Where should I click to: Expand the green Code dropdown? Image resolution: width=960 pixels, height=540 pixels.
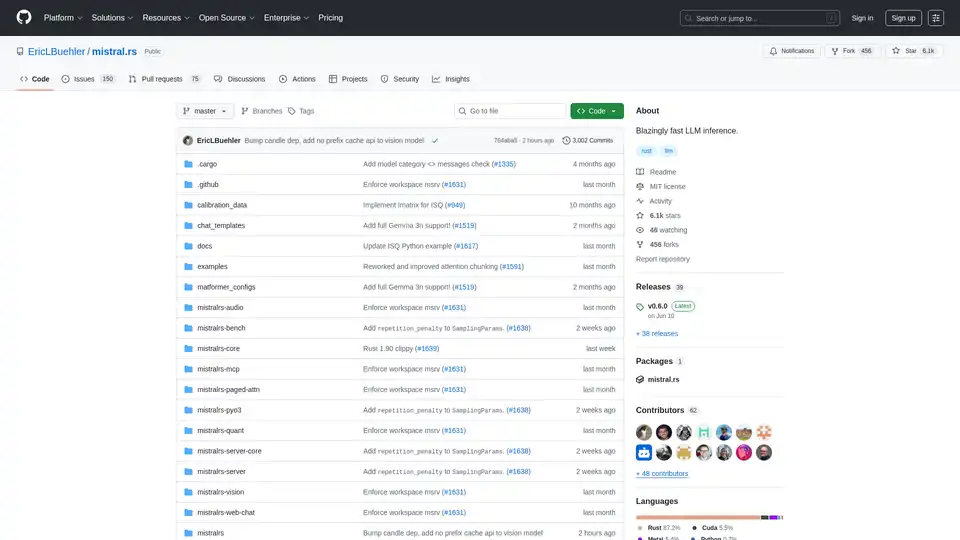pos(597,111)
